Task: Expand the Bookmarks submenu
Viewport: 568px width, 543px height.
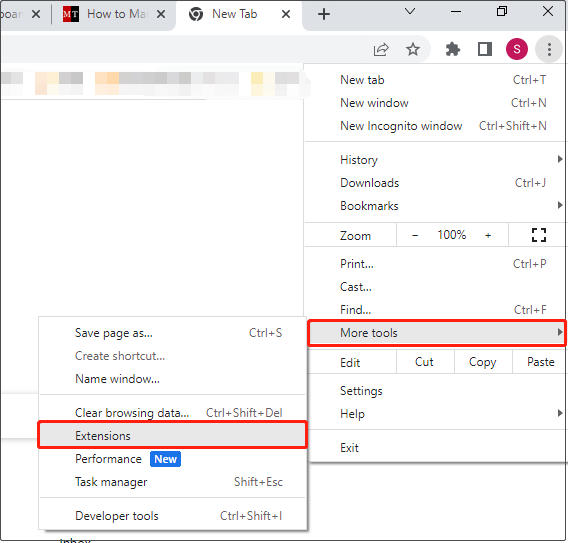Action: pos(435,206)
